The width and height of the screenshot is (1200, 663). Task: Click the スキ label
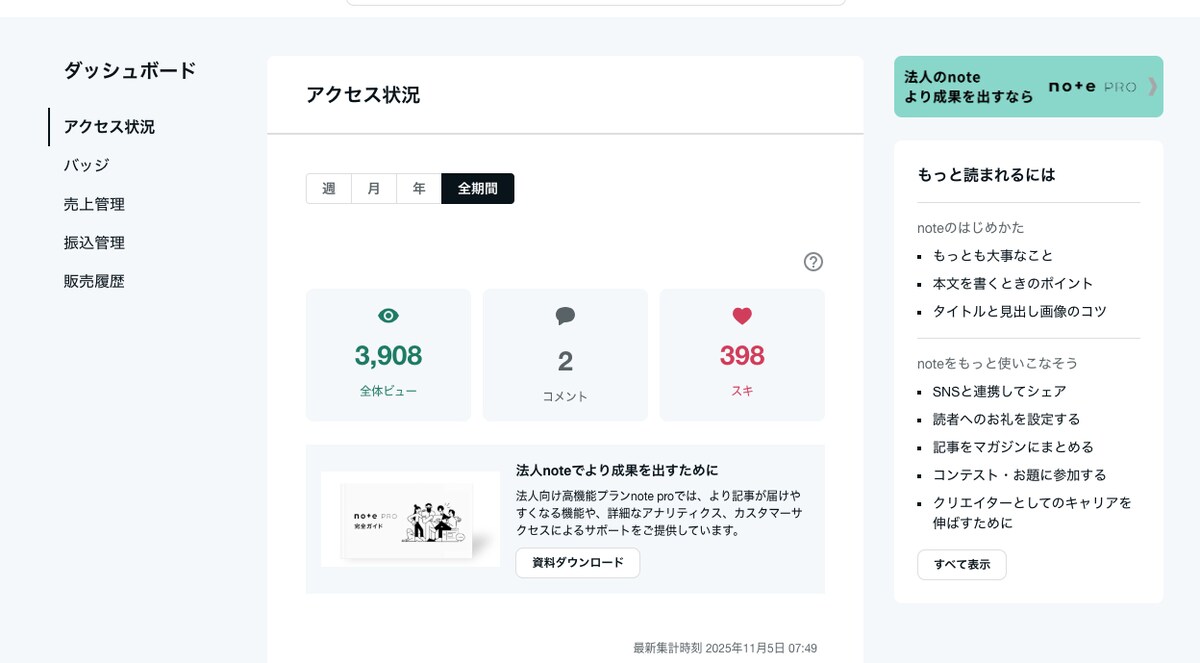point(742,391)
